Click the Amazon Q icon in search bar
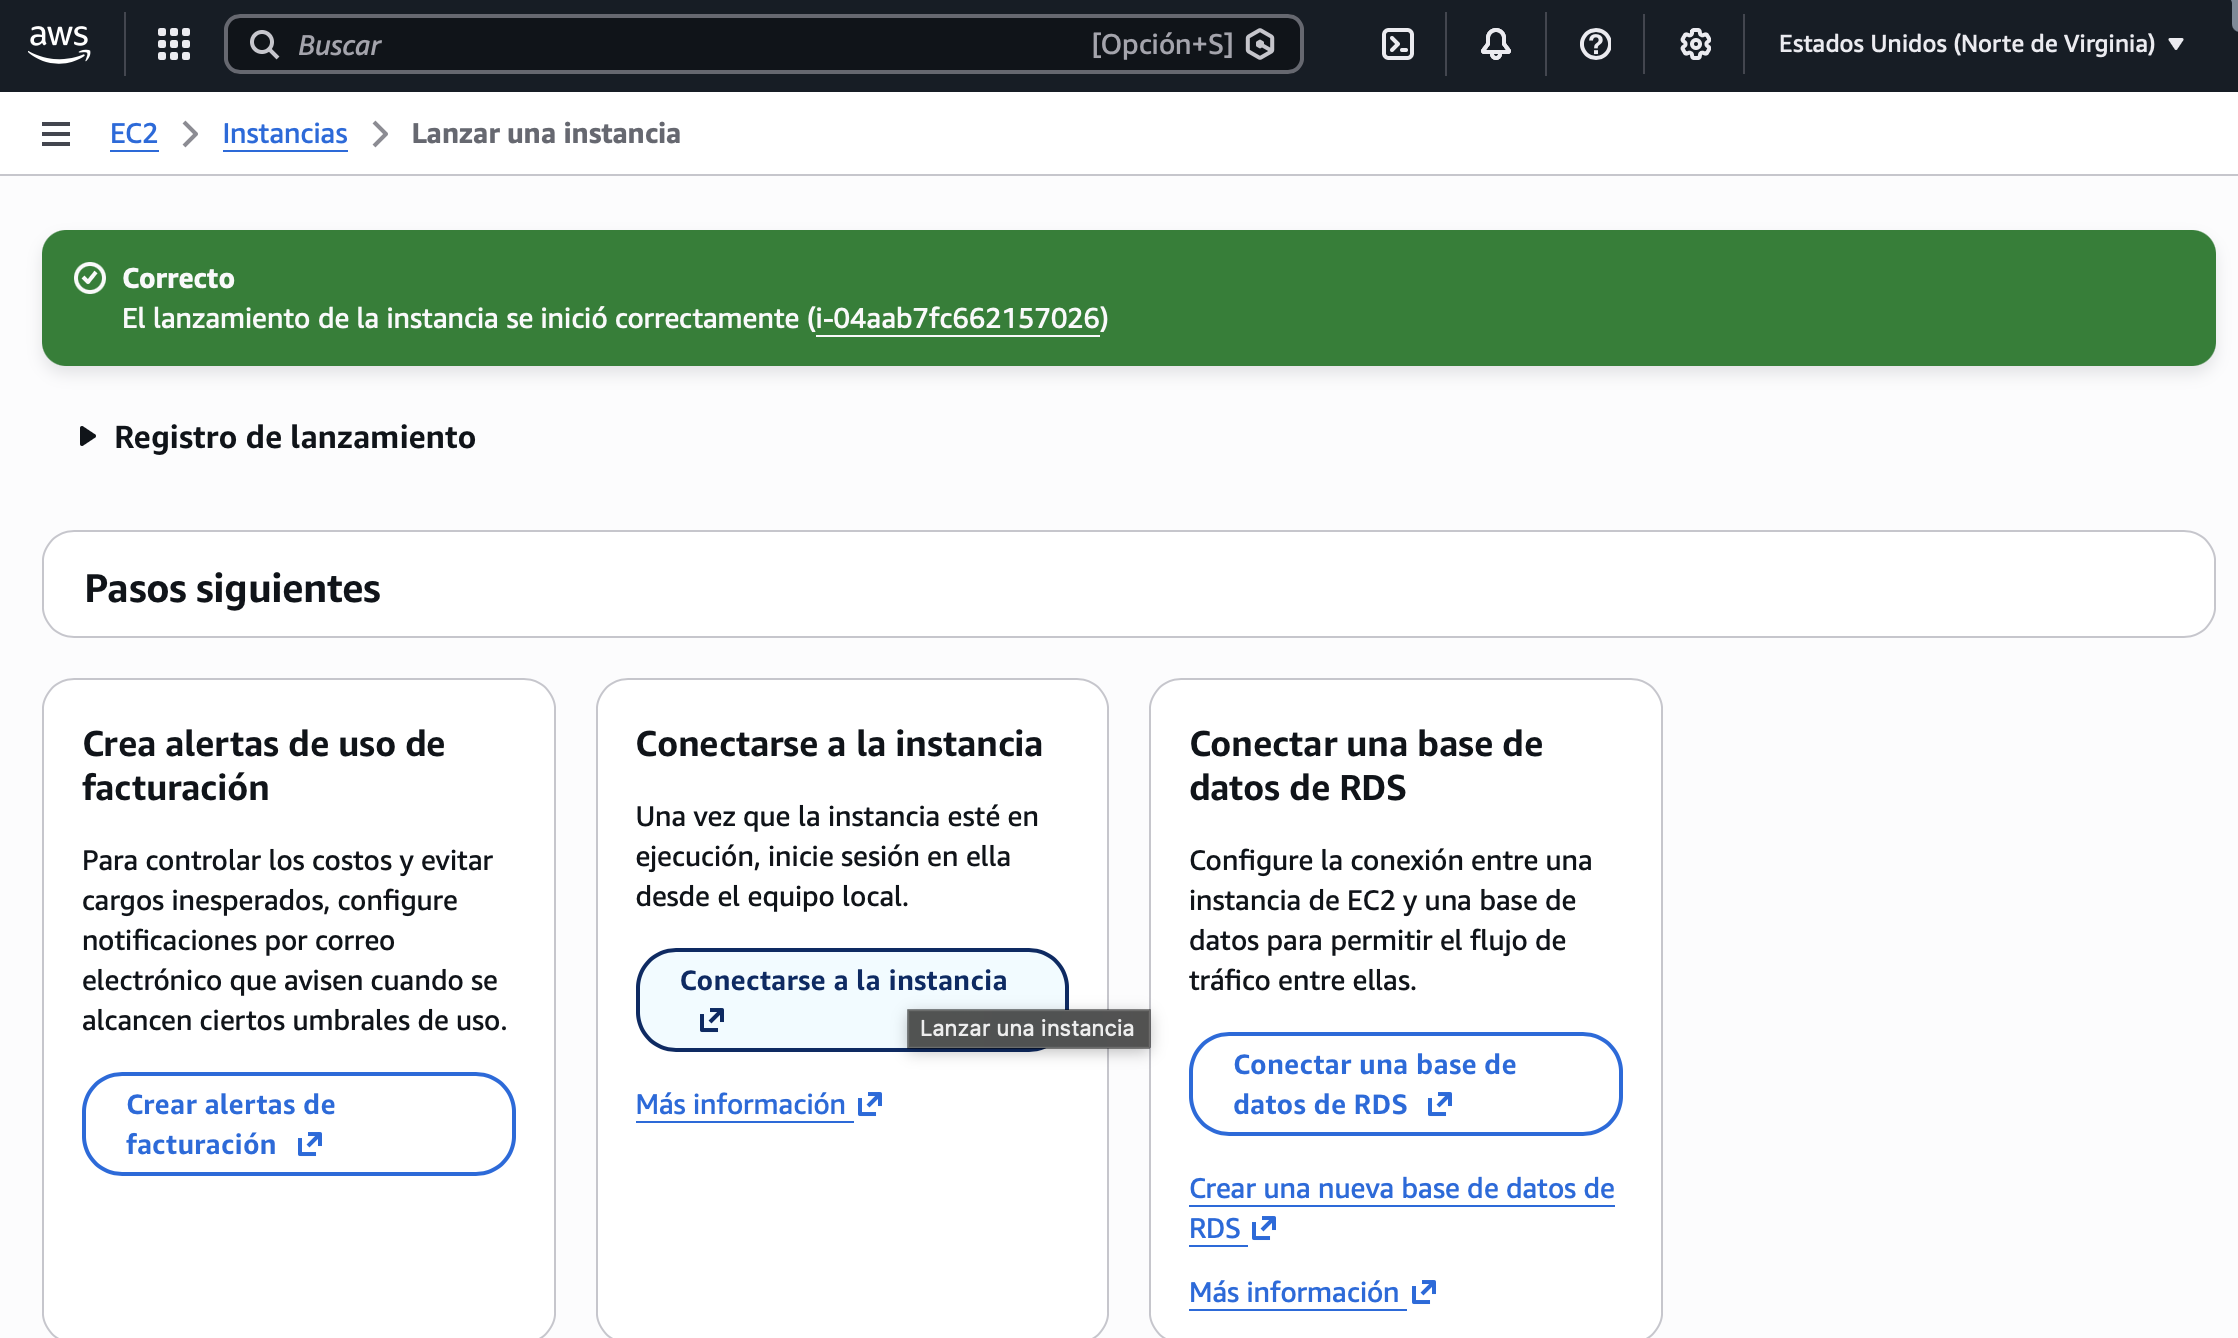 1261,44
